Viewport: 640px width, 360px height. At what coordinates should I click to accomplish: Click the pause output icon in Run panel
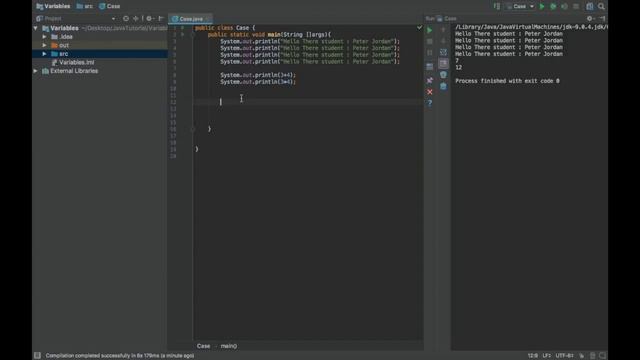click(x=429, y=53)
